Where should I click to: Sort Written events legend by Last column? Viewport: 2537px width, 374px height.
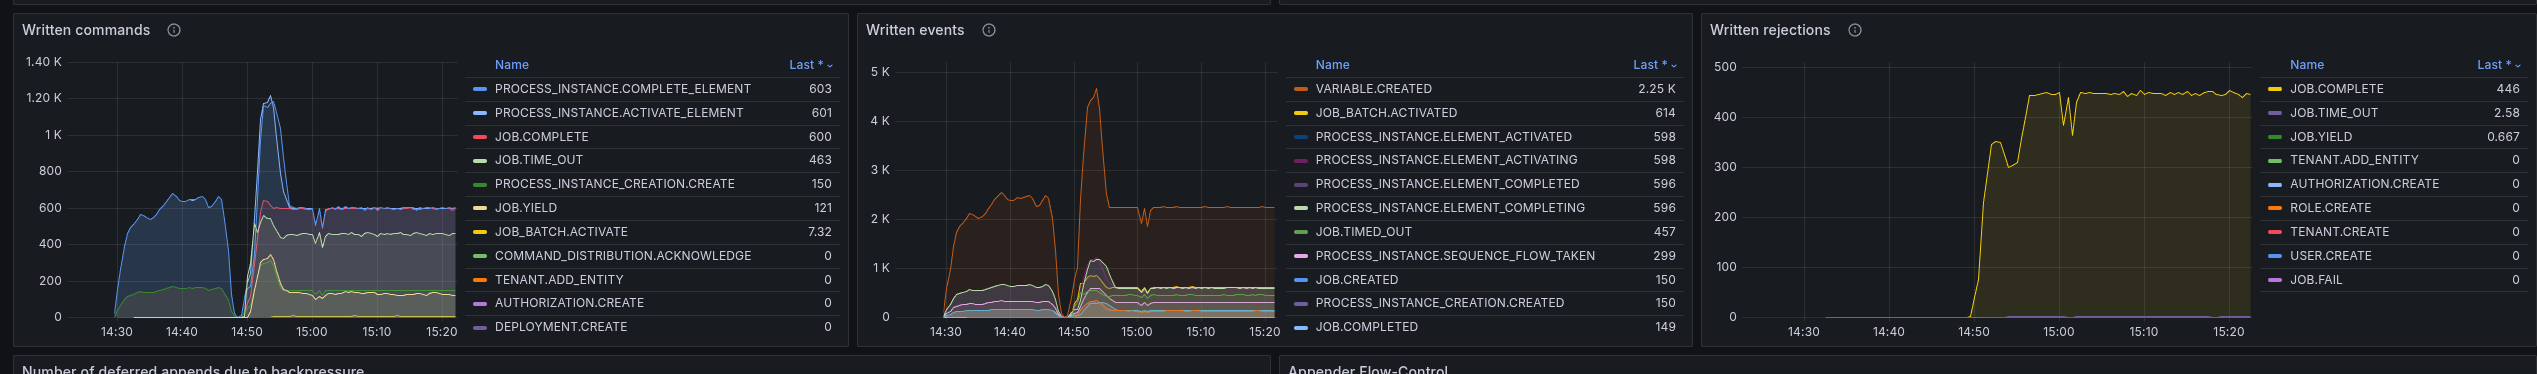tap(1655, 65)
